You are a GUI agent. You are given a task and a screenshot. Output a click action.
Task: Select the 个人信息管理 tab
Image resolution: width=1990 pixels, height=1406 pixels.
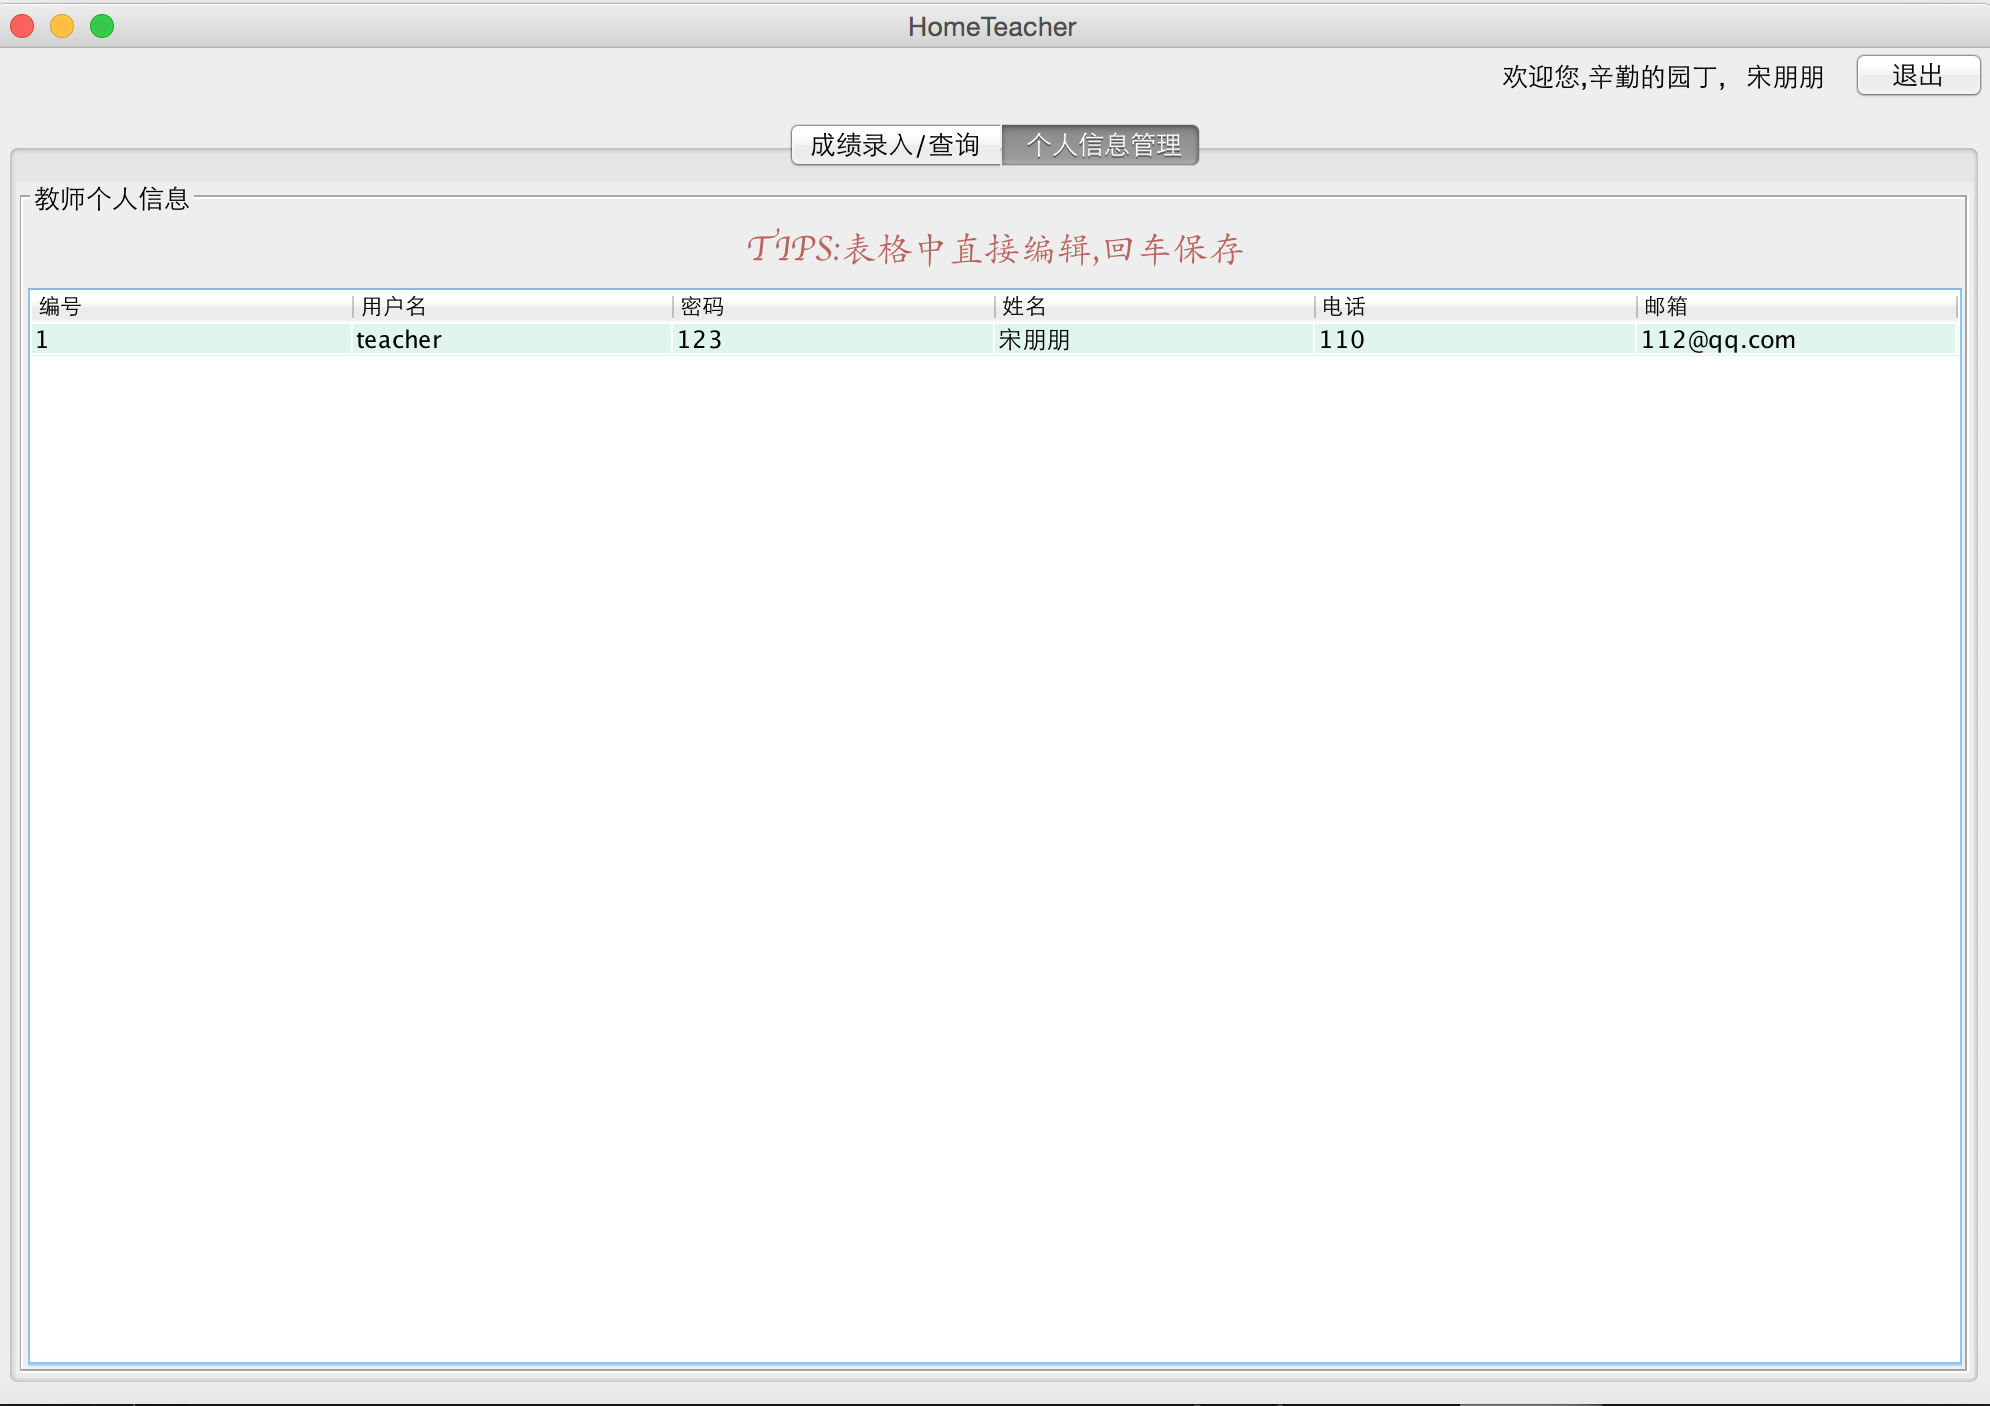click(x=1101, y=145)
